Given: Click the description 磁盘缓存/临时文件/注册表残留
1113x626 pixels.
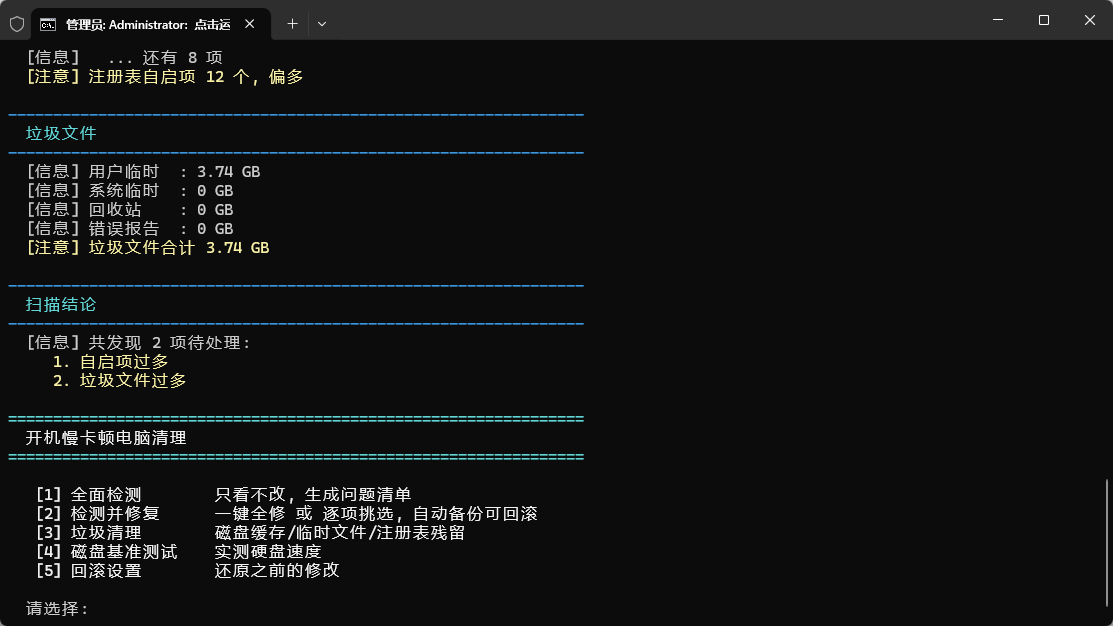Looking at the screenshot, I should point(340,533).
